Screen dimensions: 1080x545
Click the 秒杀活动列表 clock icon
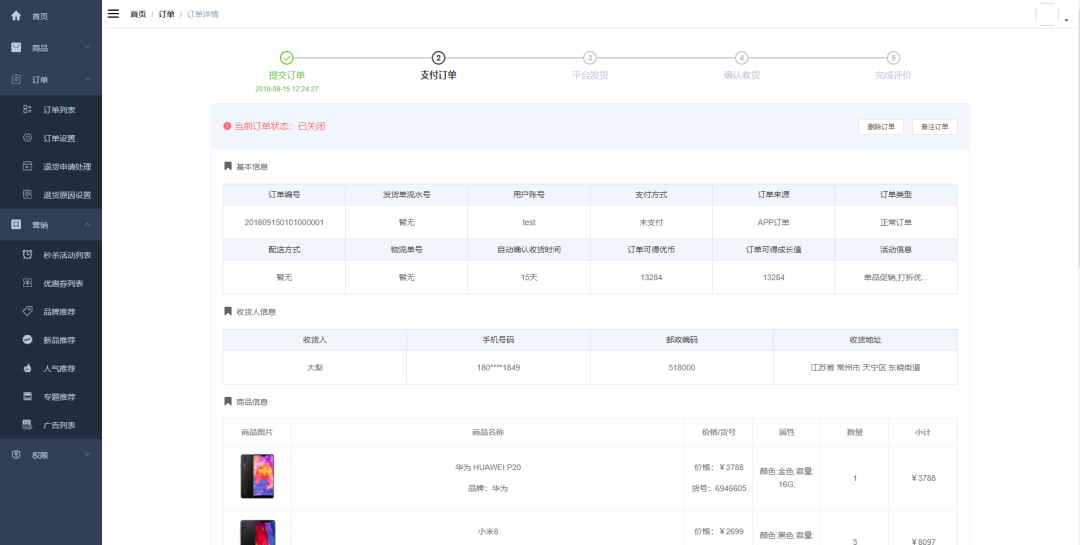coord(28,255)
